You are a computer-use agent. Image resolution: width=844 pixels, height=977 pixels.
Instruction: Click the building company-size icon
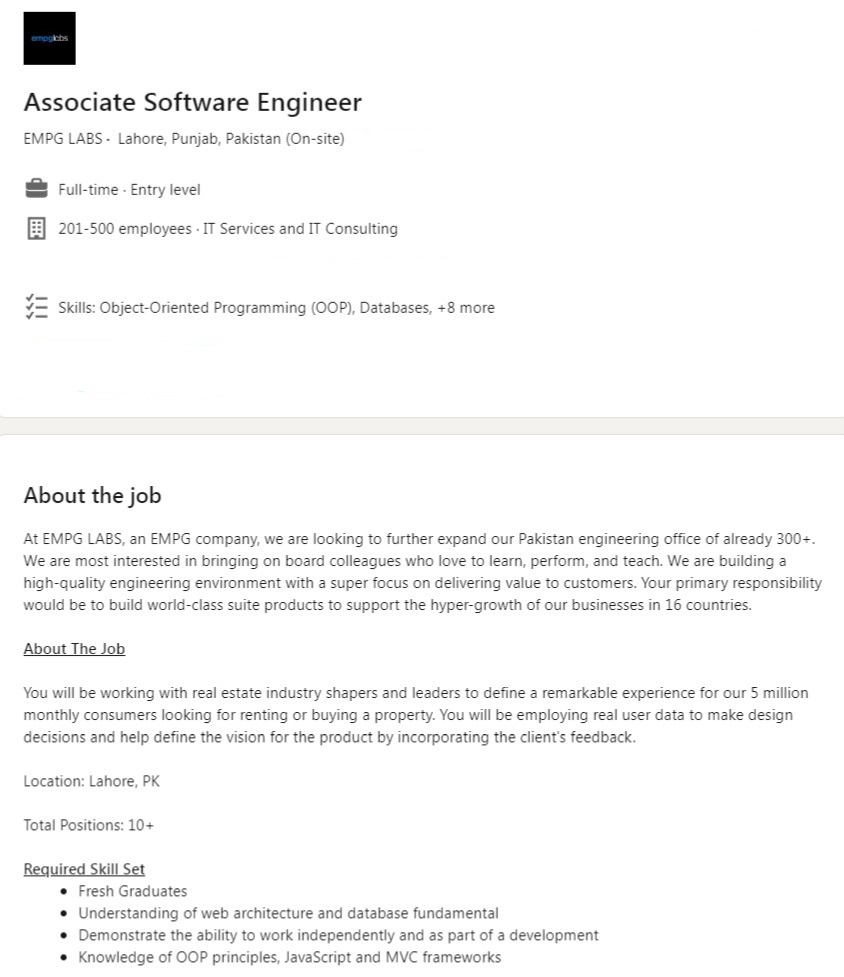click(x=36, y=229)
